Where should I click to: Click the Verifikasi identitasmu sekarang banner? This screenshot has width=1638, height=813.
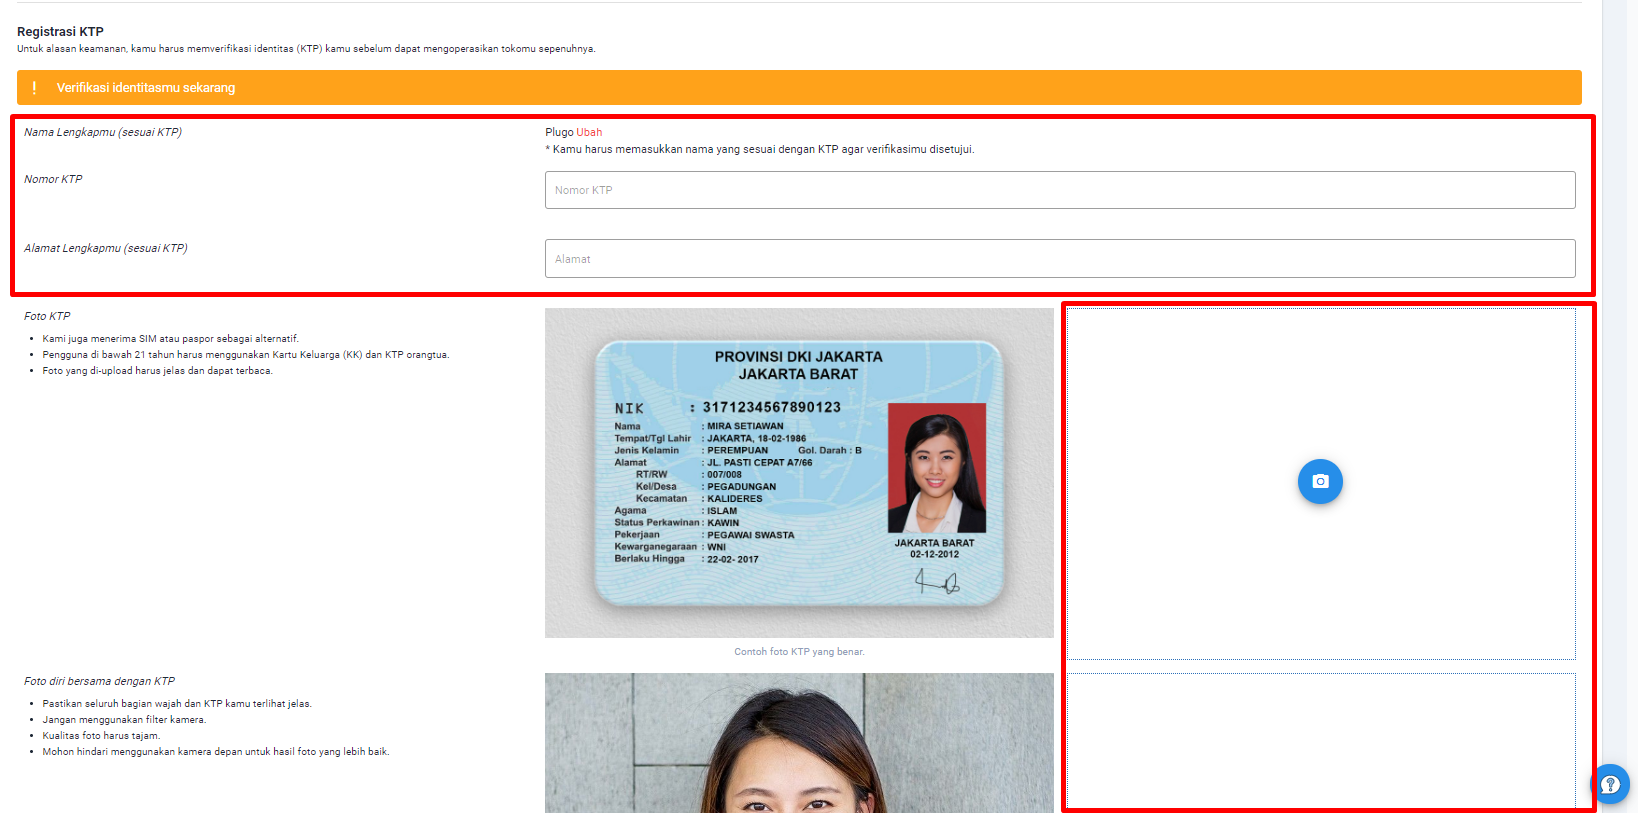pyautogui.click(x=799, y=88)
